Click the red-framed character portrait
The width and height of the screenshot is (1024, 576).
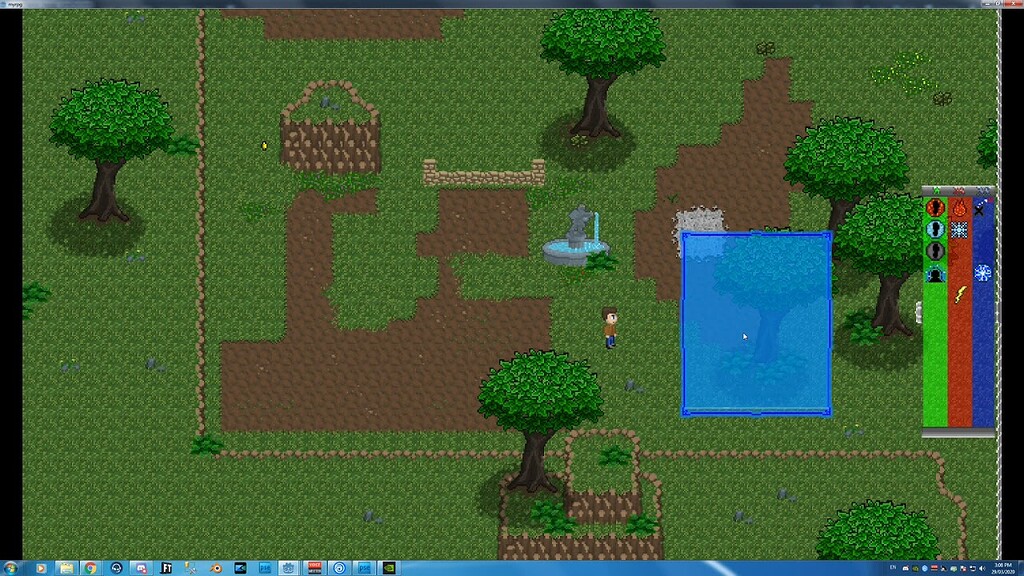[935, 208]
